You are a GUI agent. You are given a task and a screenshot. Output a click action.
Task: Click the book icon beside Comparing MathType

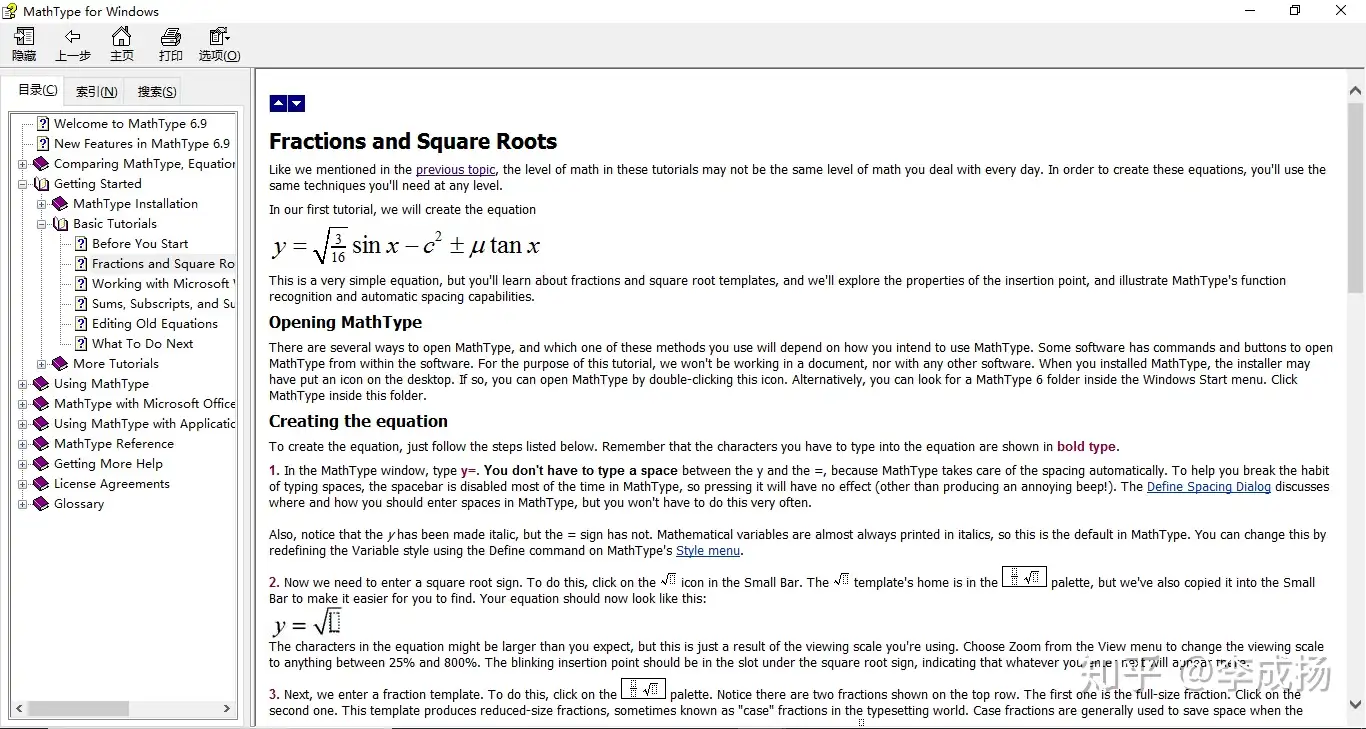click(41, 164)
